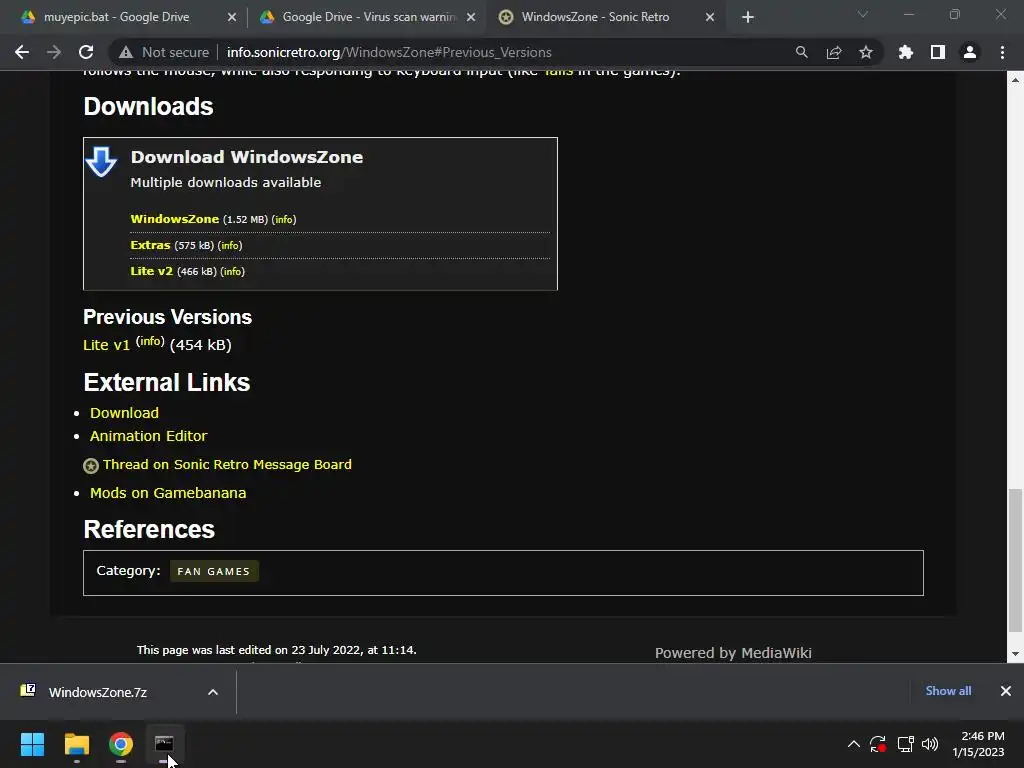Viewport: 1024px width, 768px height.
Task: Close the Virus scan warning tab
Action: click(471, 17)
